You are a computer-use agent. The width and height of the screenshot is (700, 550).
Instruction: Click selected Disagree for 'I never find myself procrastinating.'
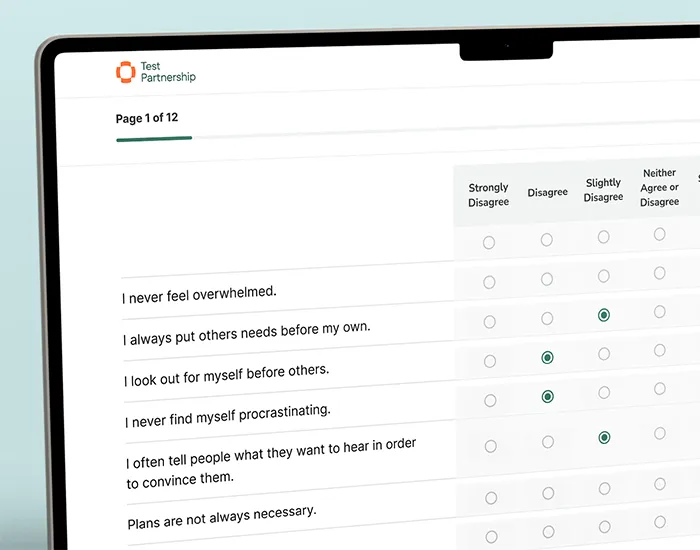click(x=548, y=396)
